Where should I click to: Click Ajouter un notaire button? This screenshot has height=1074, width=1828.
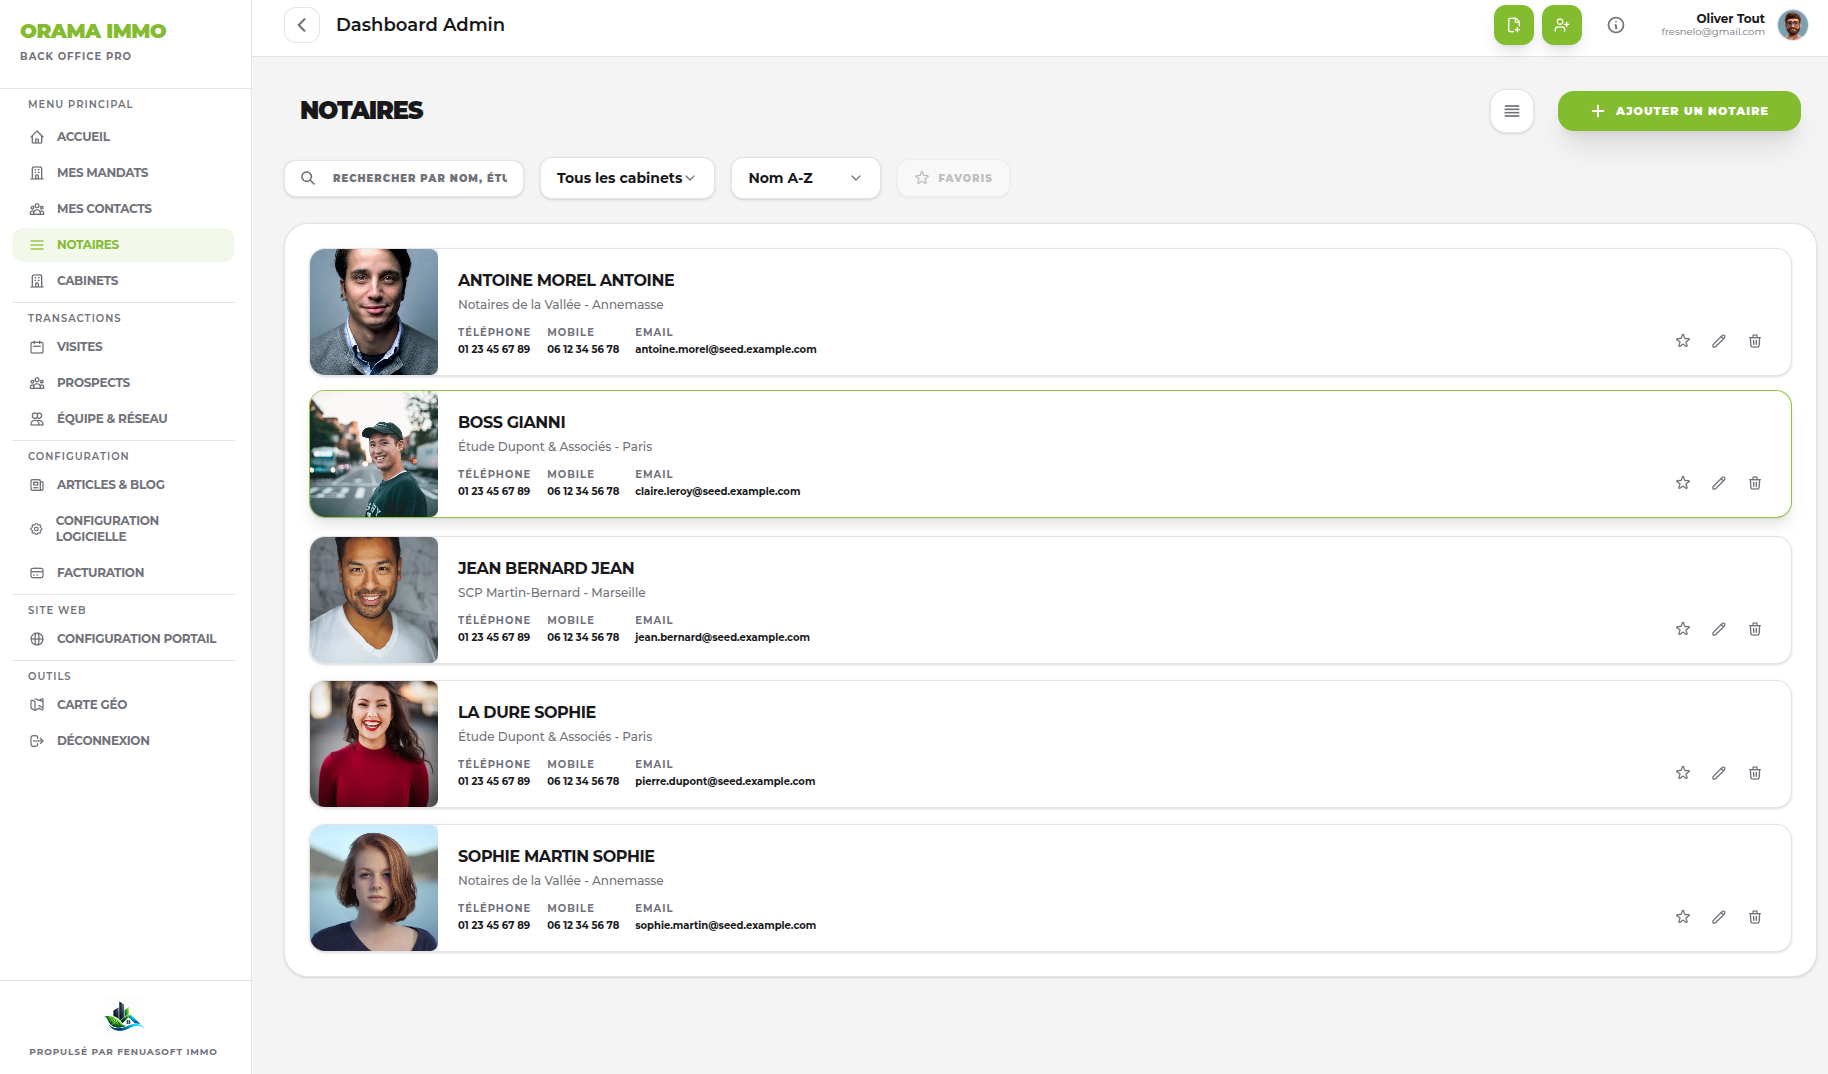tap(1679, 111)
